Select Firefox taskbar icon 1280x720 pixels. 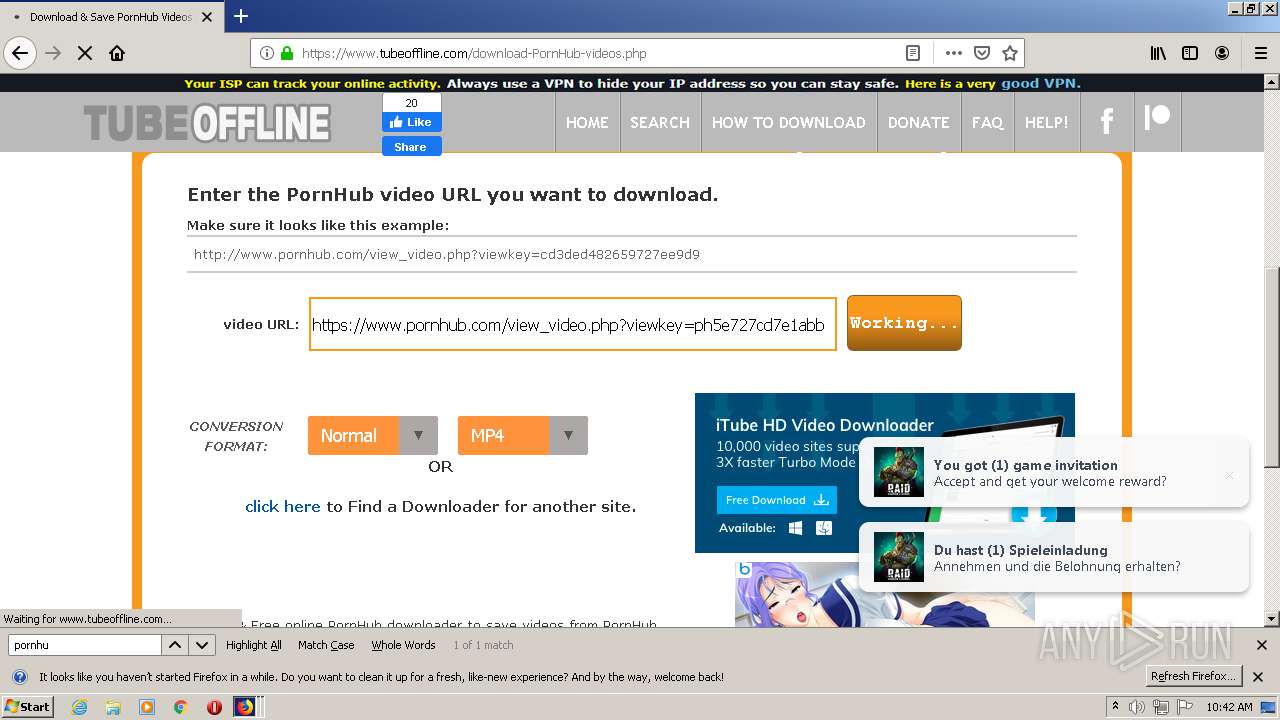pyautogui.click(x=245, y=707)
